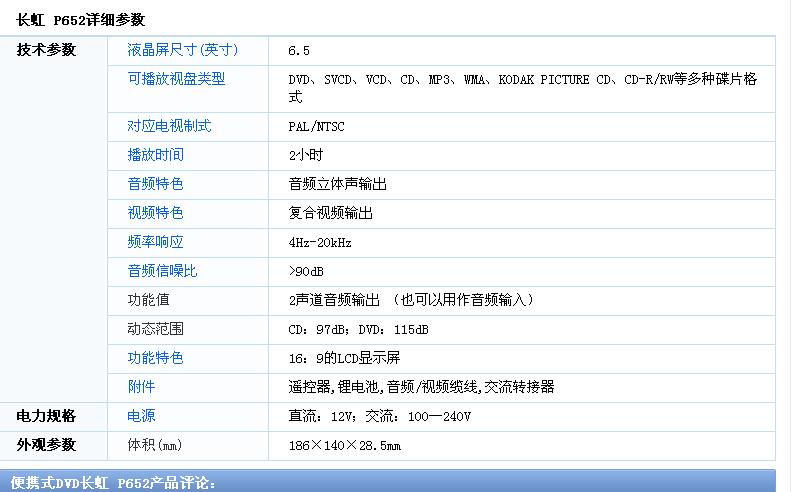Open the 音频特色 link
The height and width of the screenshot is (492, 791).
(x=155, y=184)
